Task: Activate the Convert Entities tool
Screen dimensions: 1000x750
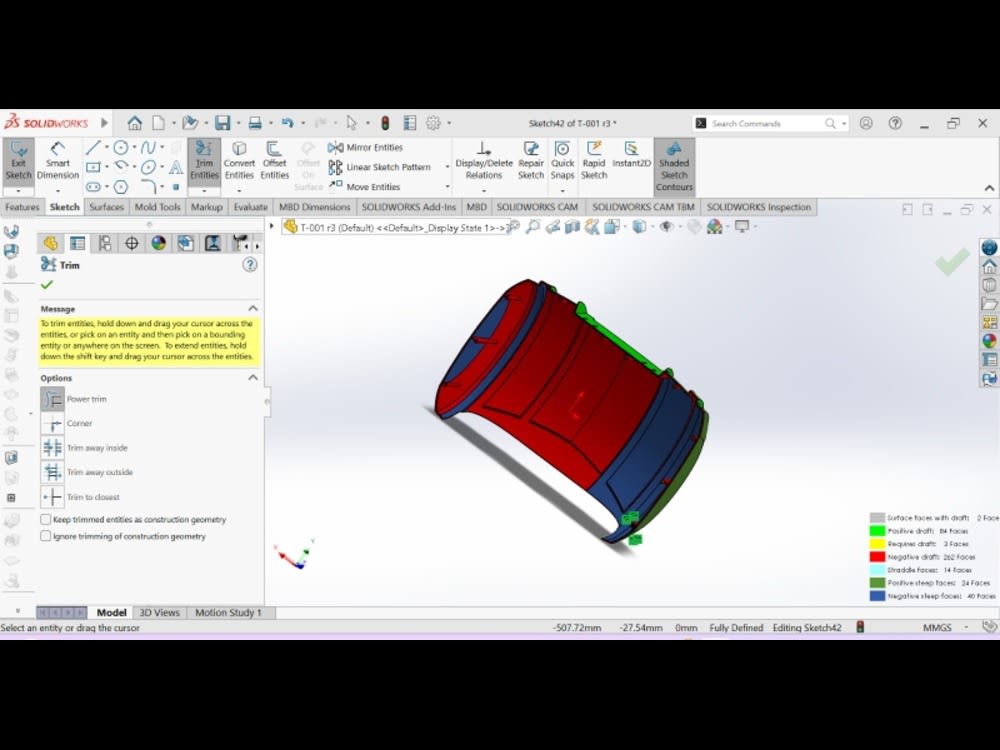Action: [x=239, y=160]
